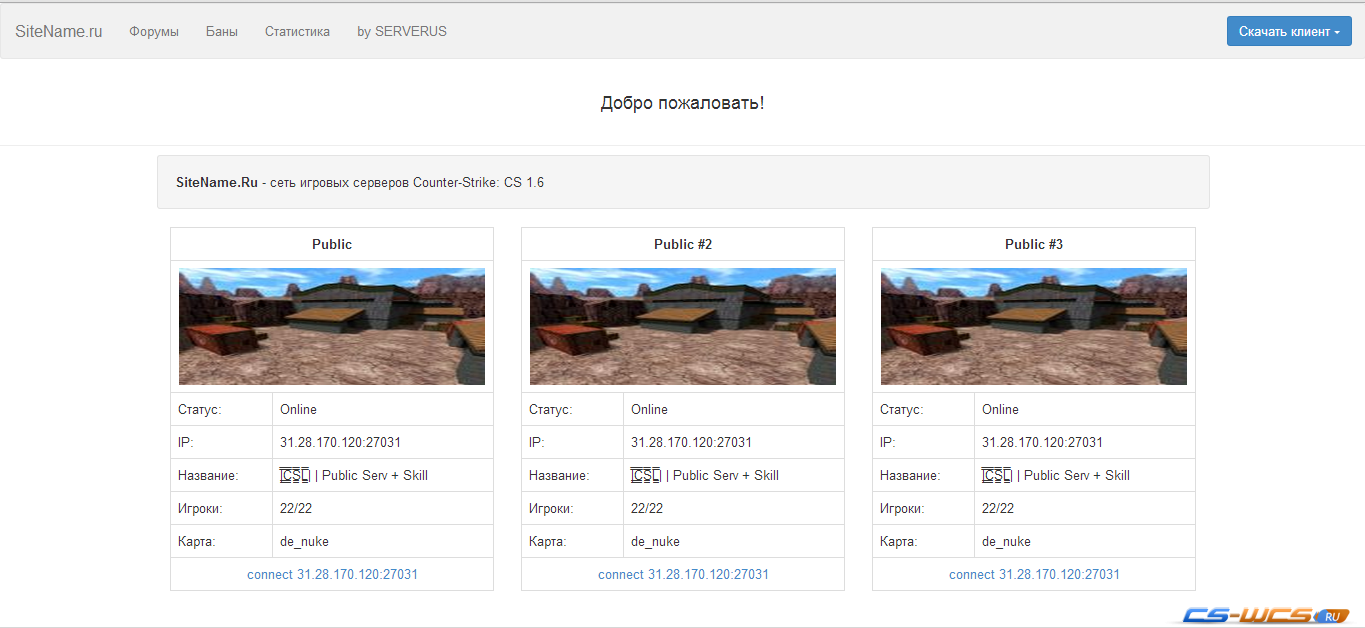1365x628 pixels.
Task: Open the Баны navbar item
Action: (x=222, y=31)
